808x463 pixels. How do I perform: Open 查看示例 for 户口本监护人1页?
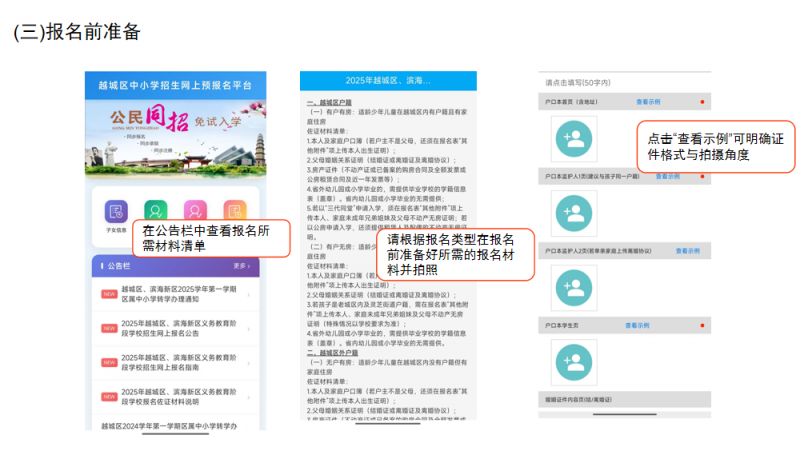point(667,176)
